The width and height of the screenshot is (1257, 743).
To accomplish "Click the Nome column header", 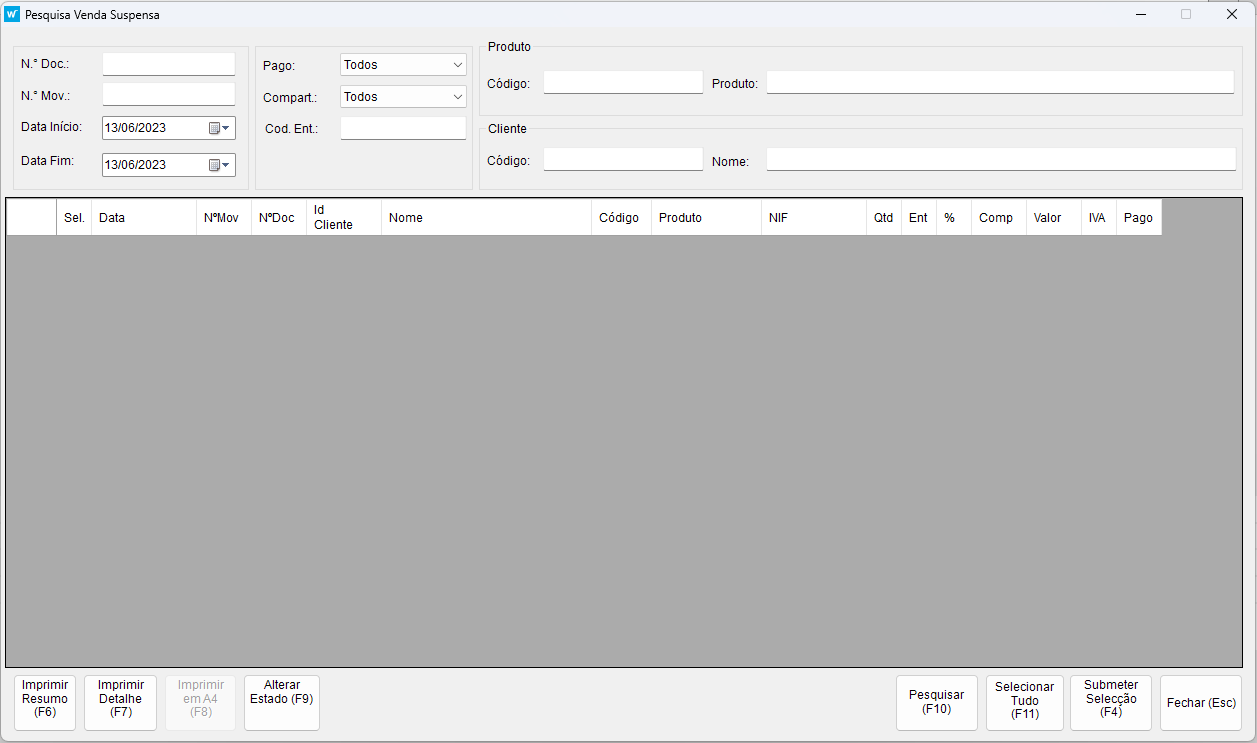I will (486, 218).
